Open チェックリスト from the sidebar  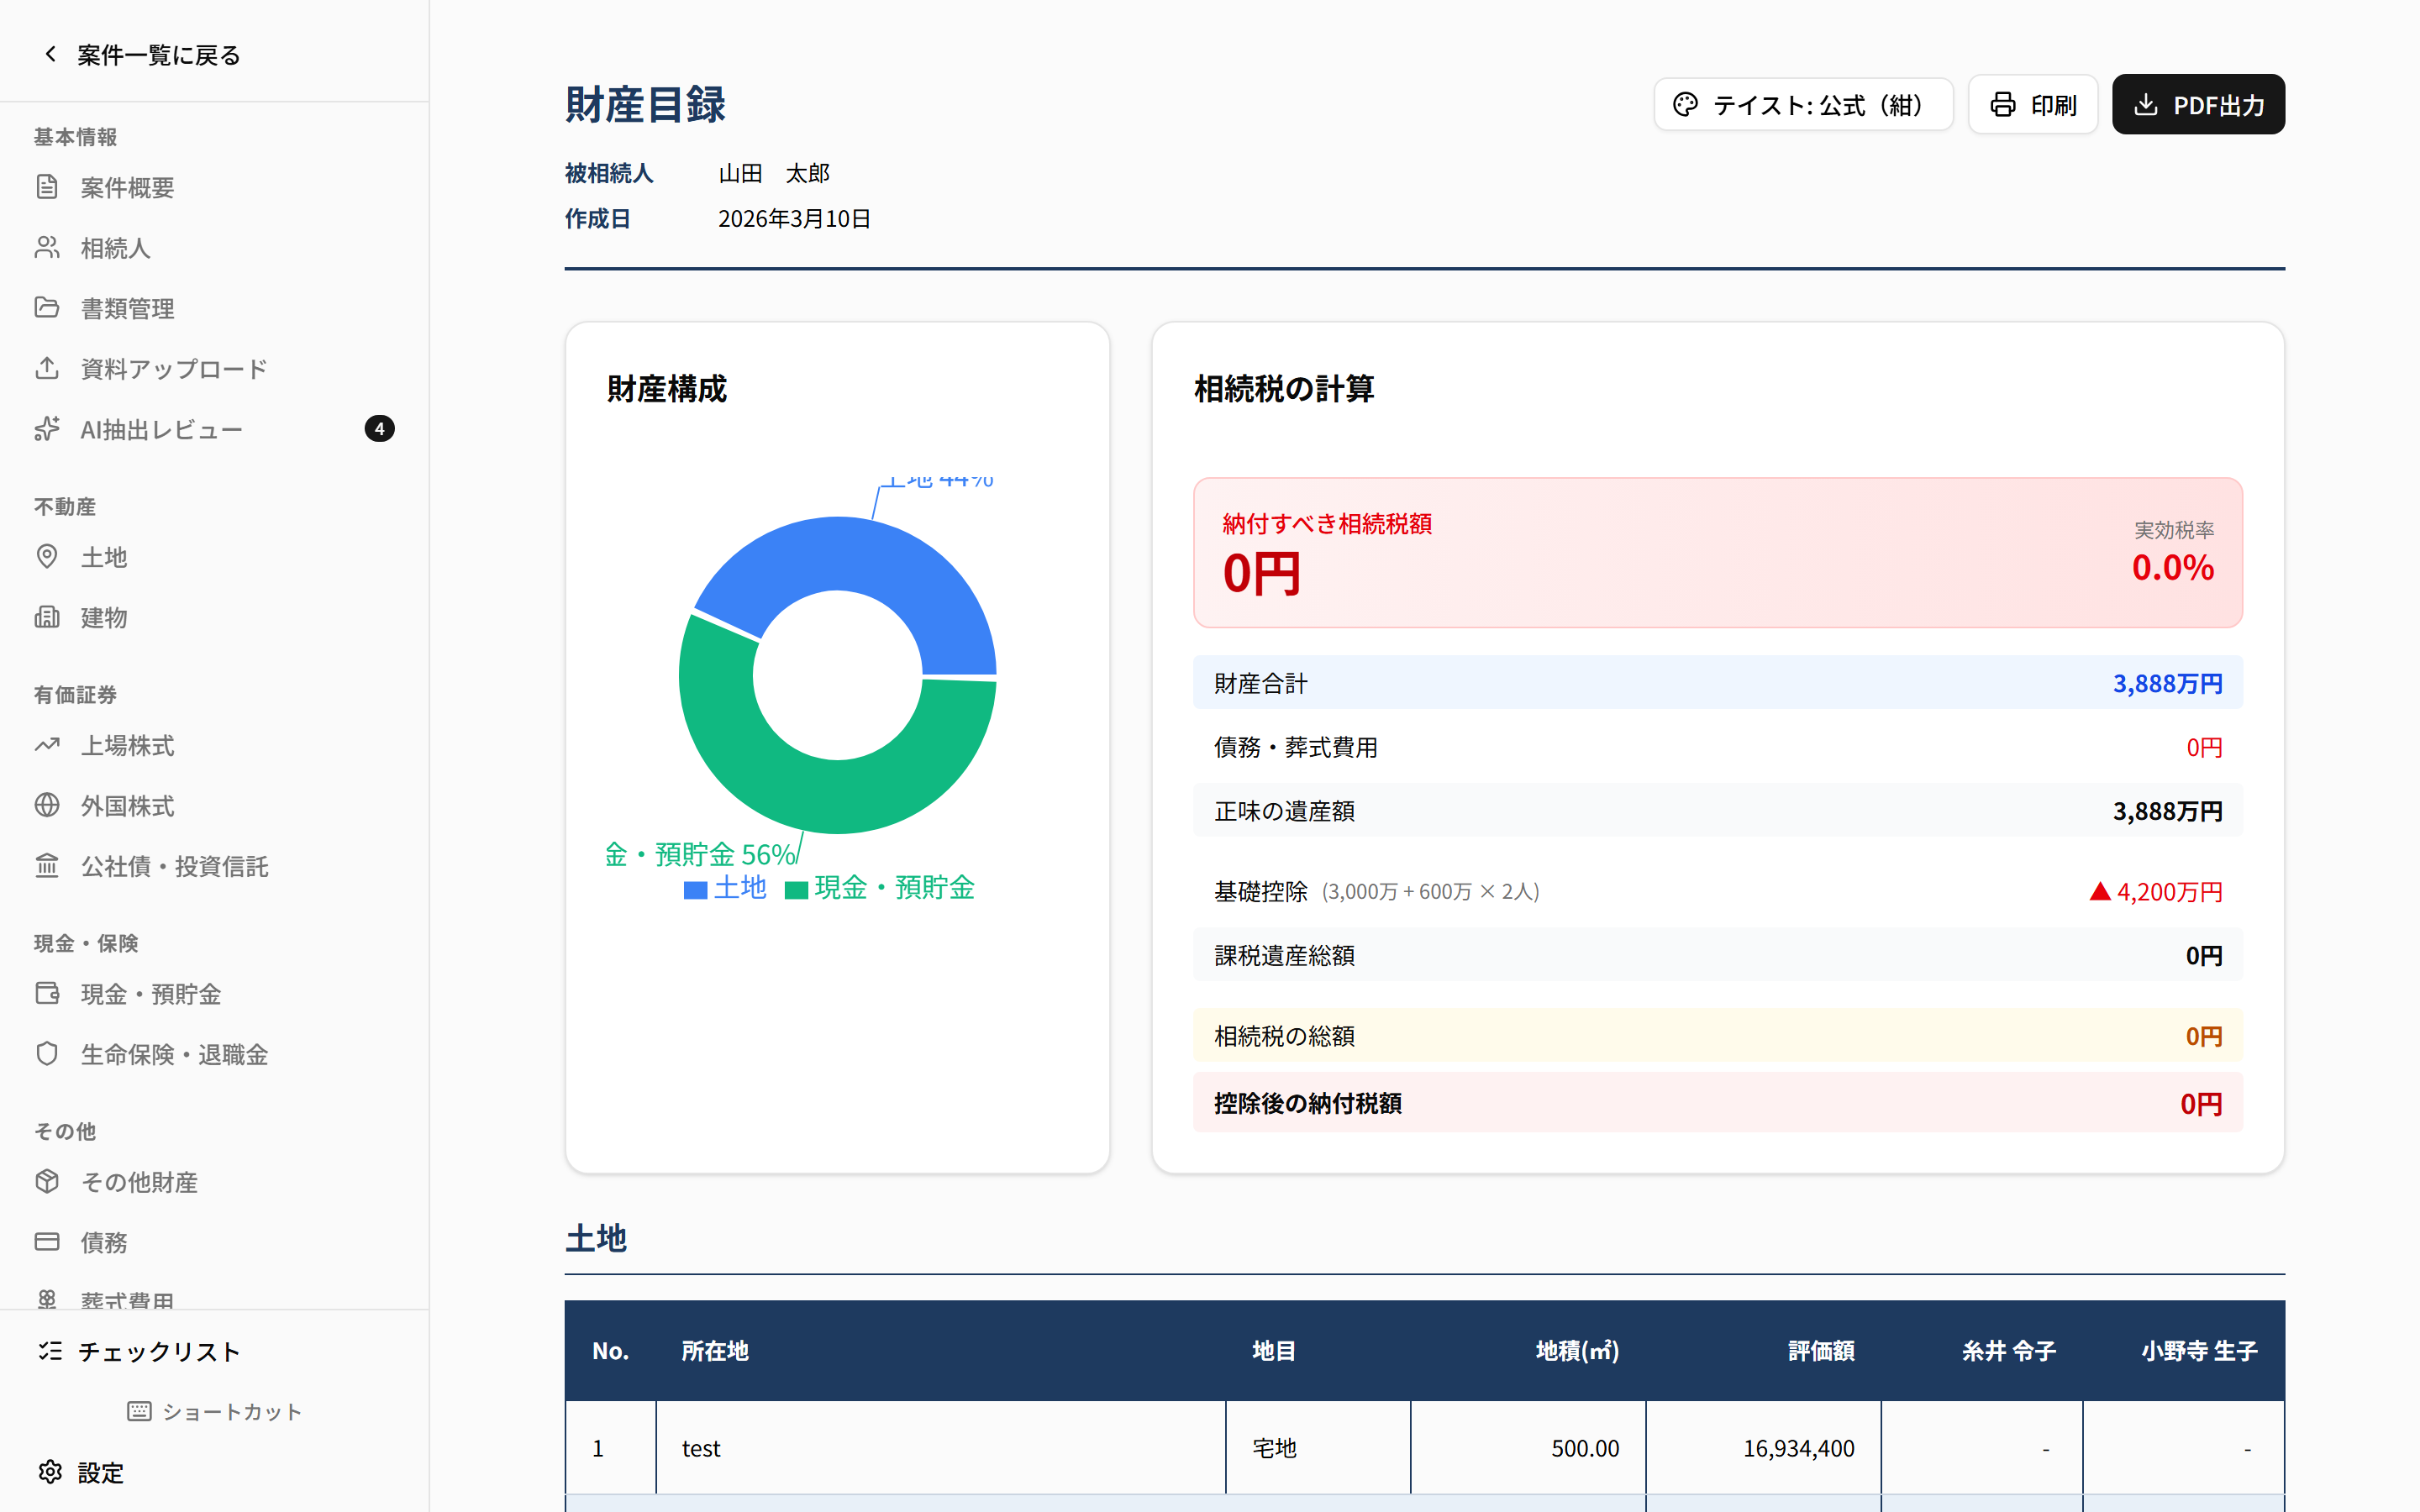pos(159,1351)
